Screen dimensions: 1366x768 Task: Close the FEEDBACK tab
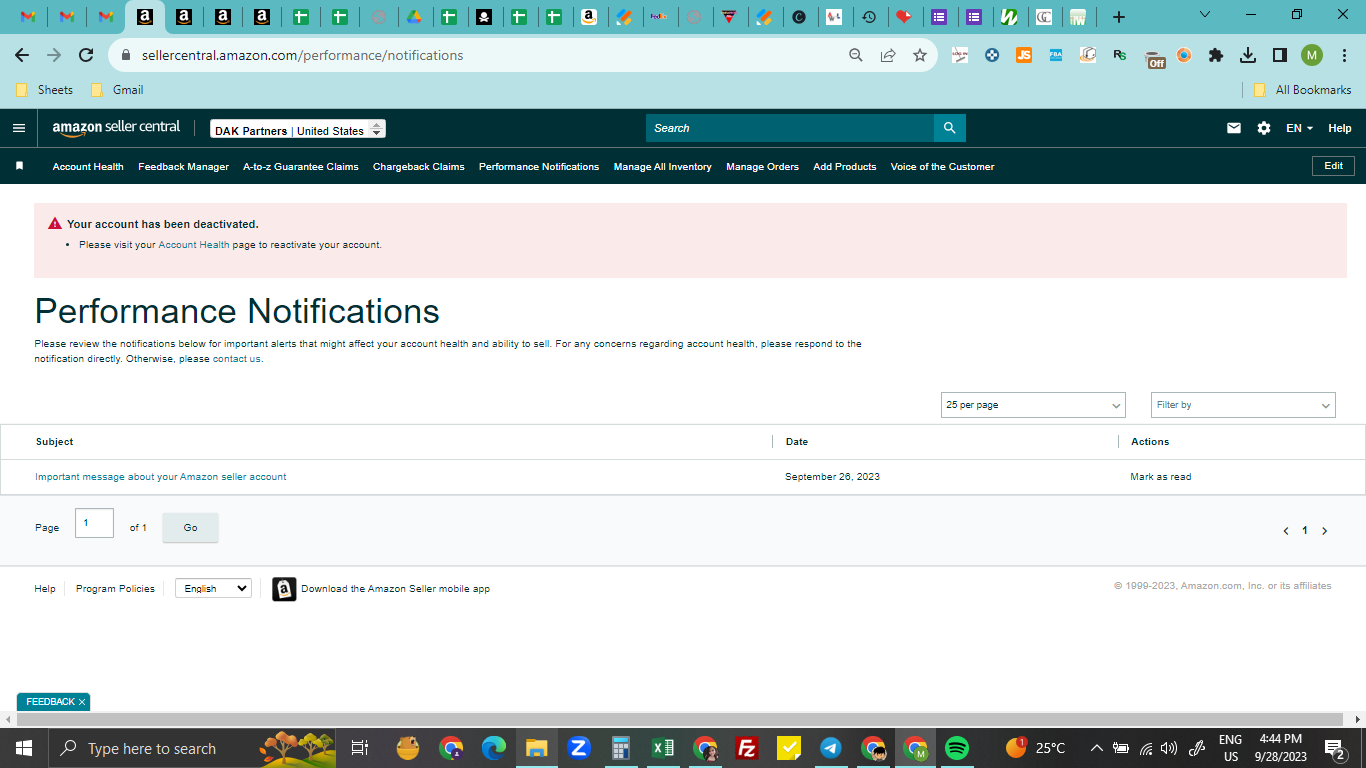click(82, 702)
